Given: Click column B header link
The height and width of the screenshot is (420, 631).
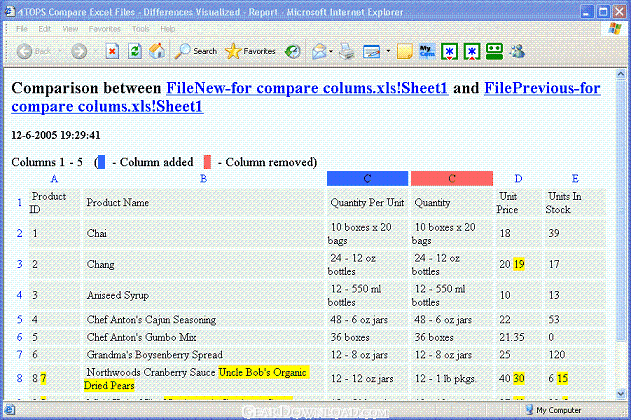Looking at the screenshot, I should (203, 179).
